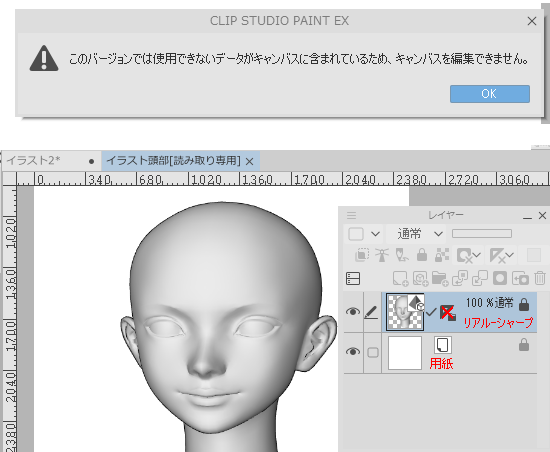The image size is (550, 452).
Task: Click the layer opacity slider
Action: pos(482,234)
